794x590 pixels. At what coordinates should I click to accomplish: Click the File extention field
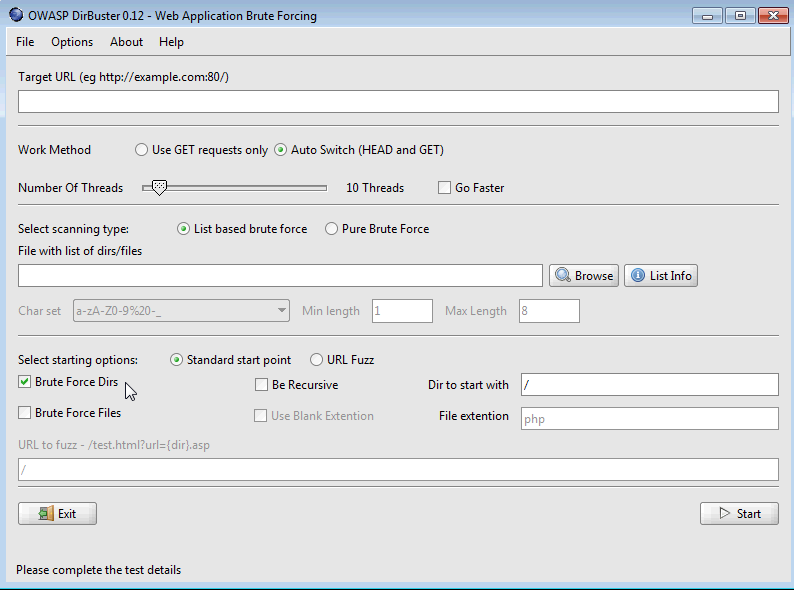tap(650, 419)
